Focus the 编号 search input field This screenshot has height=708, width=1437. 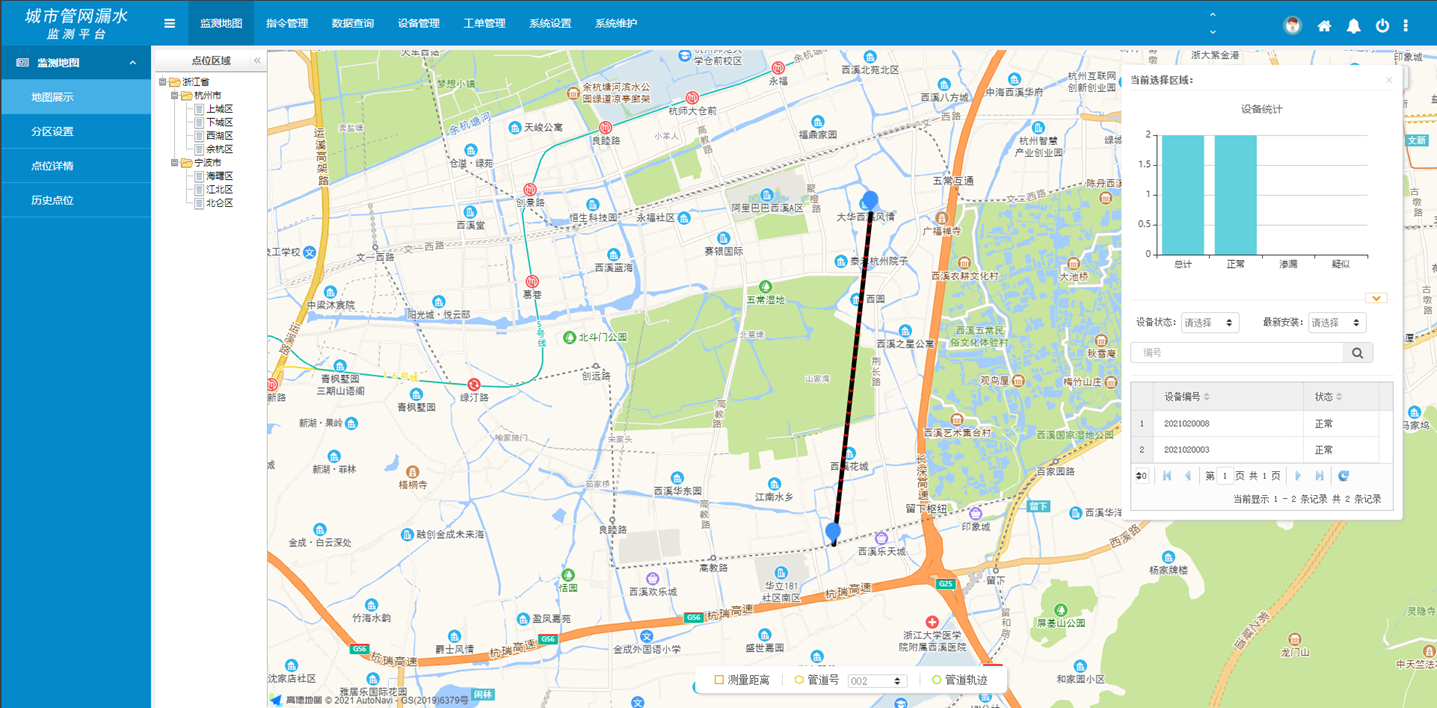(1237, 353)
